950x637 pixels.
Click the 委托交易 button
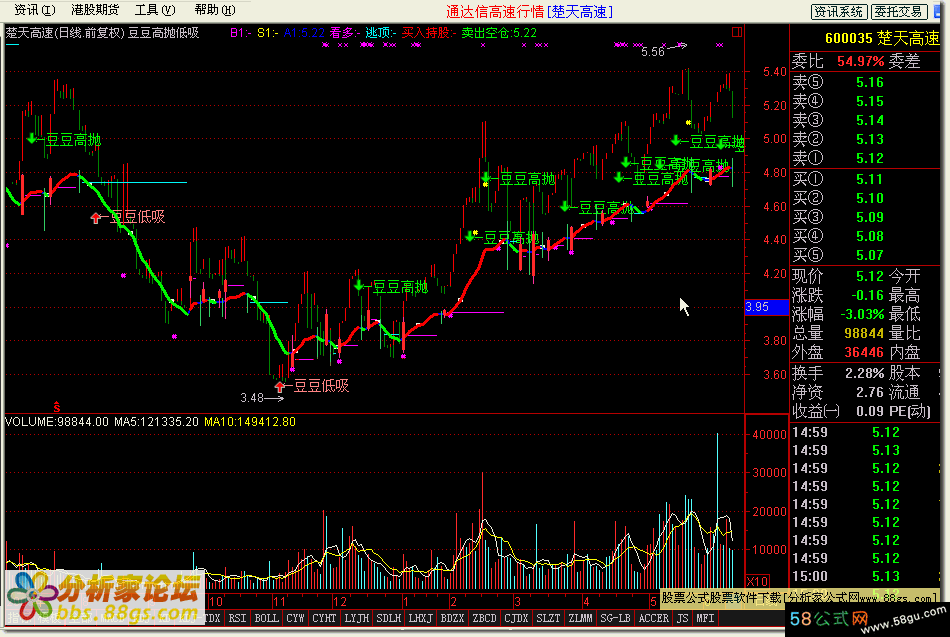click(x=899, y=12)
